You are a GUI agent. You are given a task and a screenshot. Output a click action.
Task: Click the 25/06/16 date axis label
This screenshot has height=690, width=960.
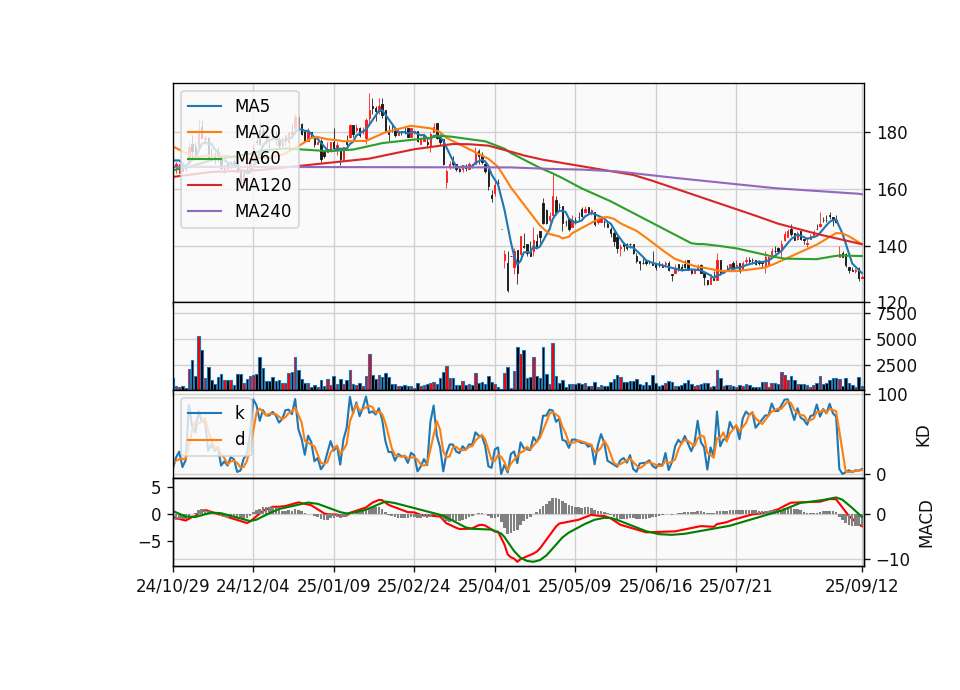point(656,587)
